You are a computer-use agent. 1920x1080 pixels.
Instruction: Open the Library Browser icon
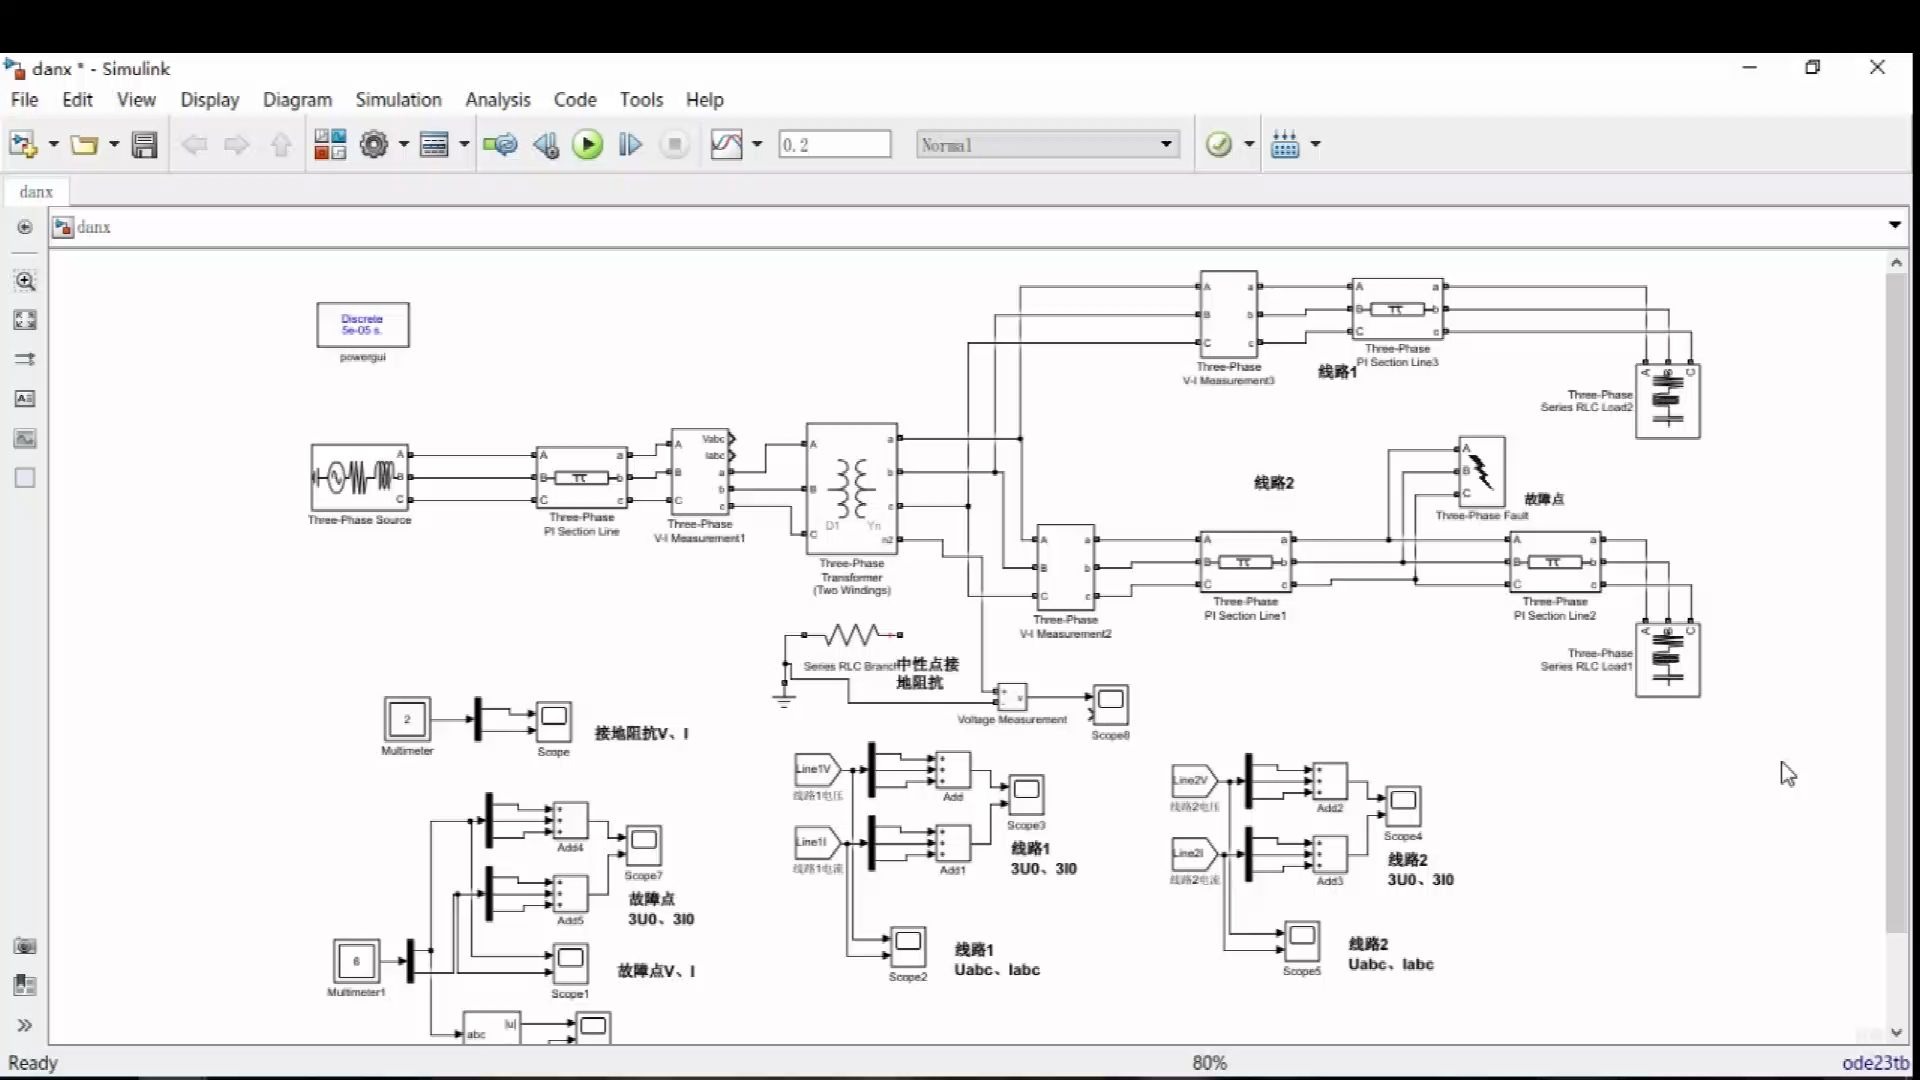tap(330, 145)
